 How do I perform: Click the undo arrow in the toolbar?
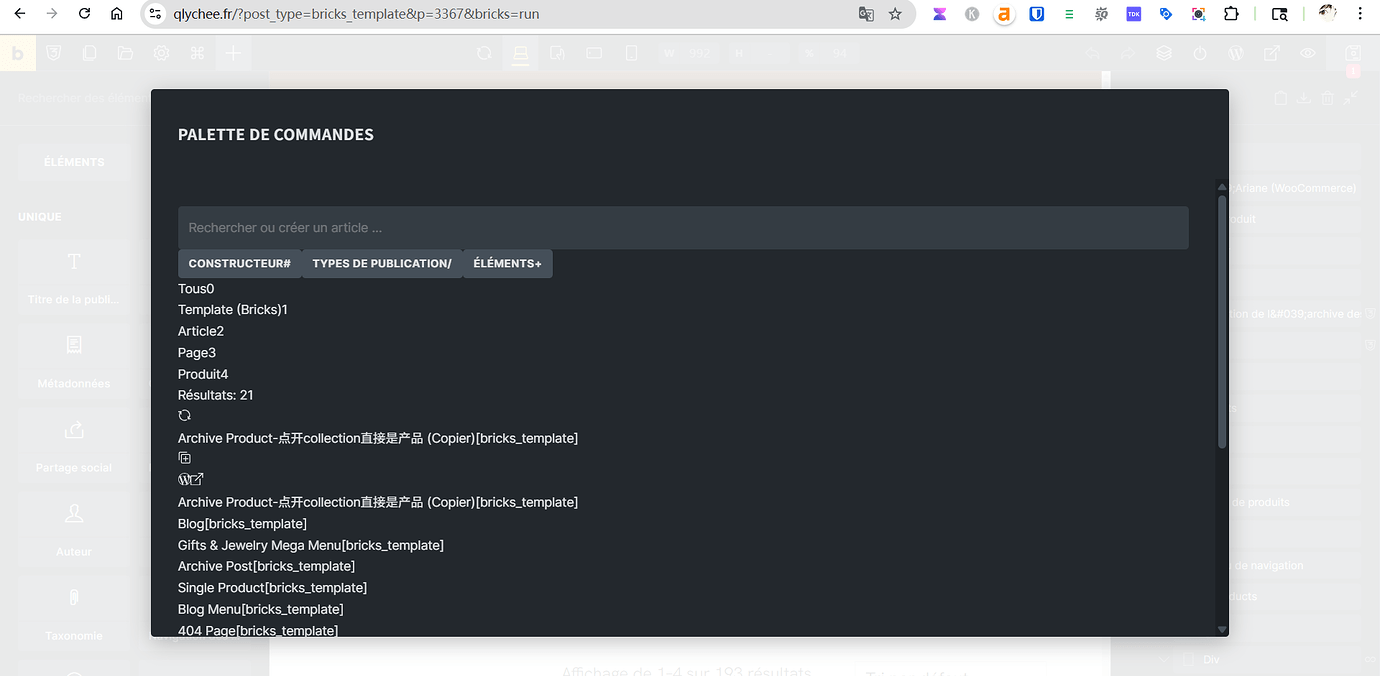point(1092,53)
